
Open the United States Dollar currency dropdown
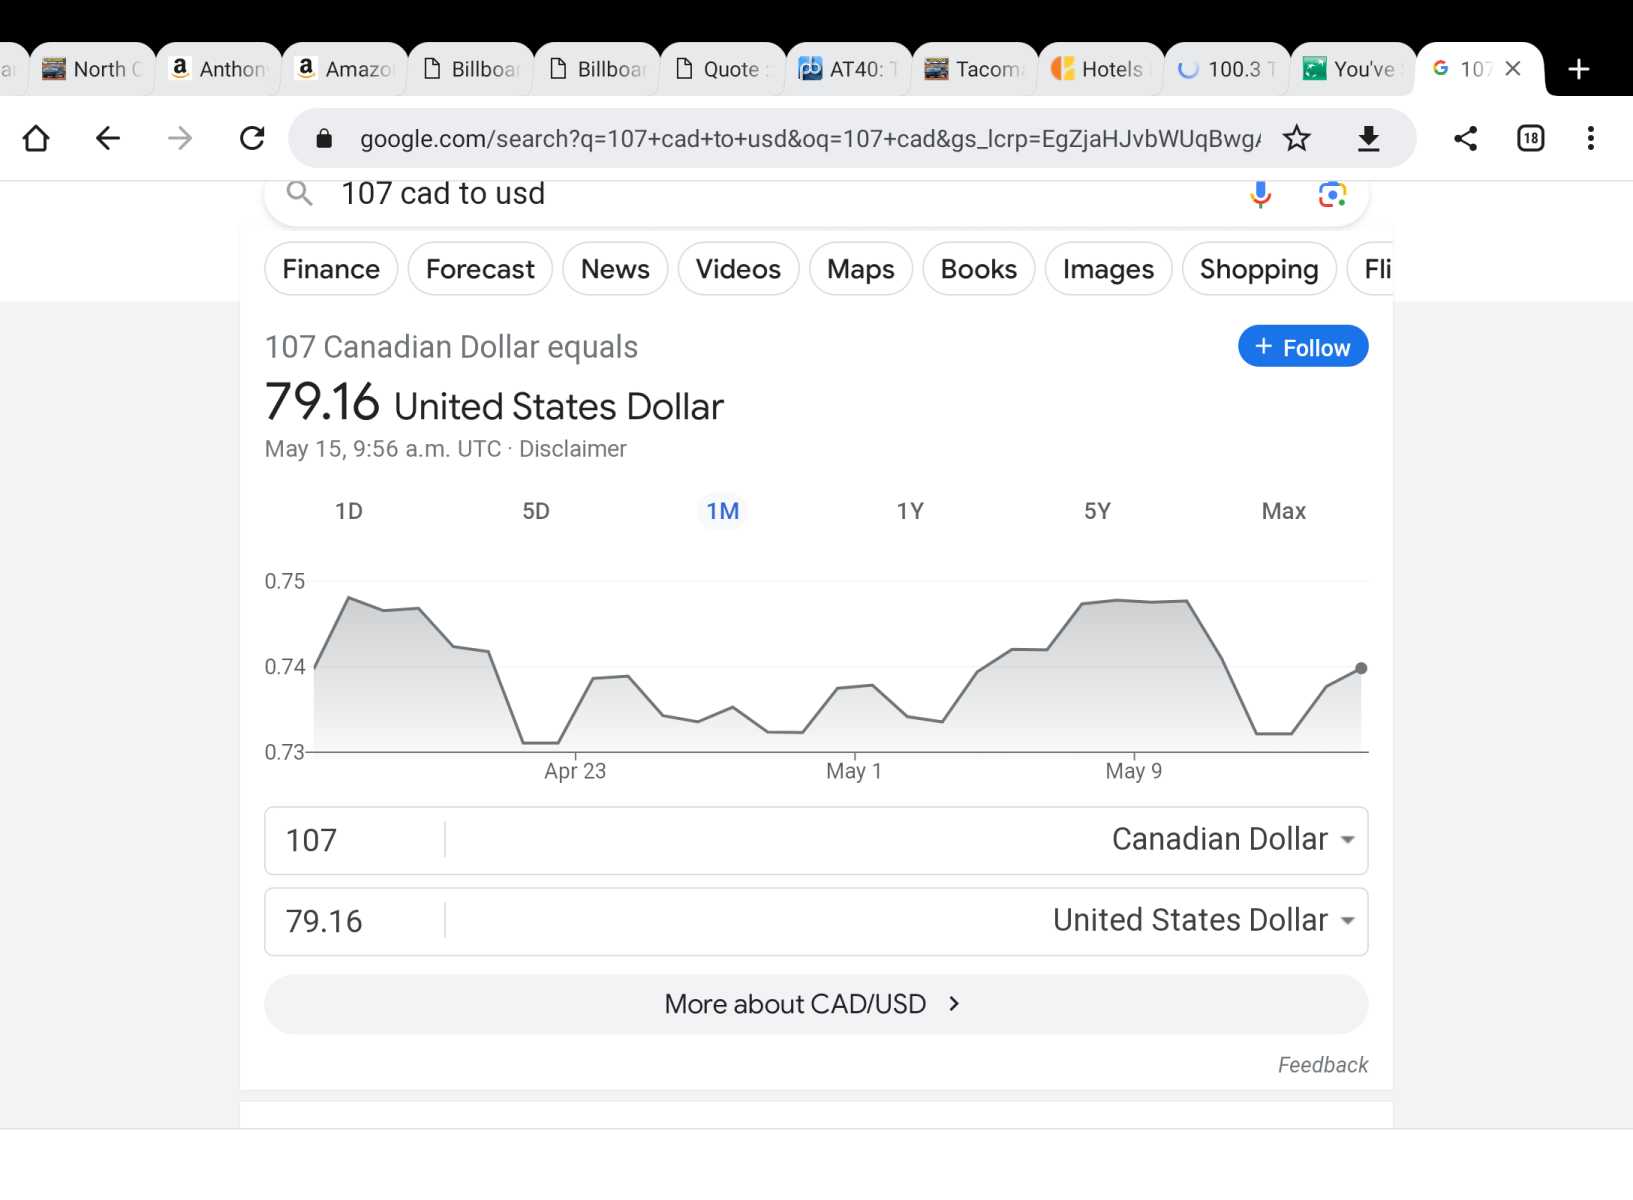pos(1203,921)
